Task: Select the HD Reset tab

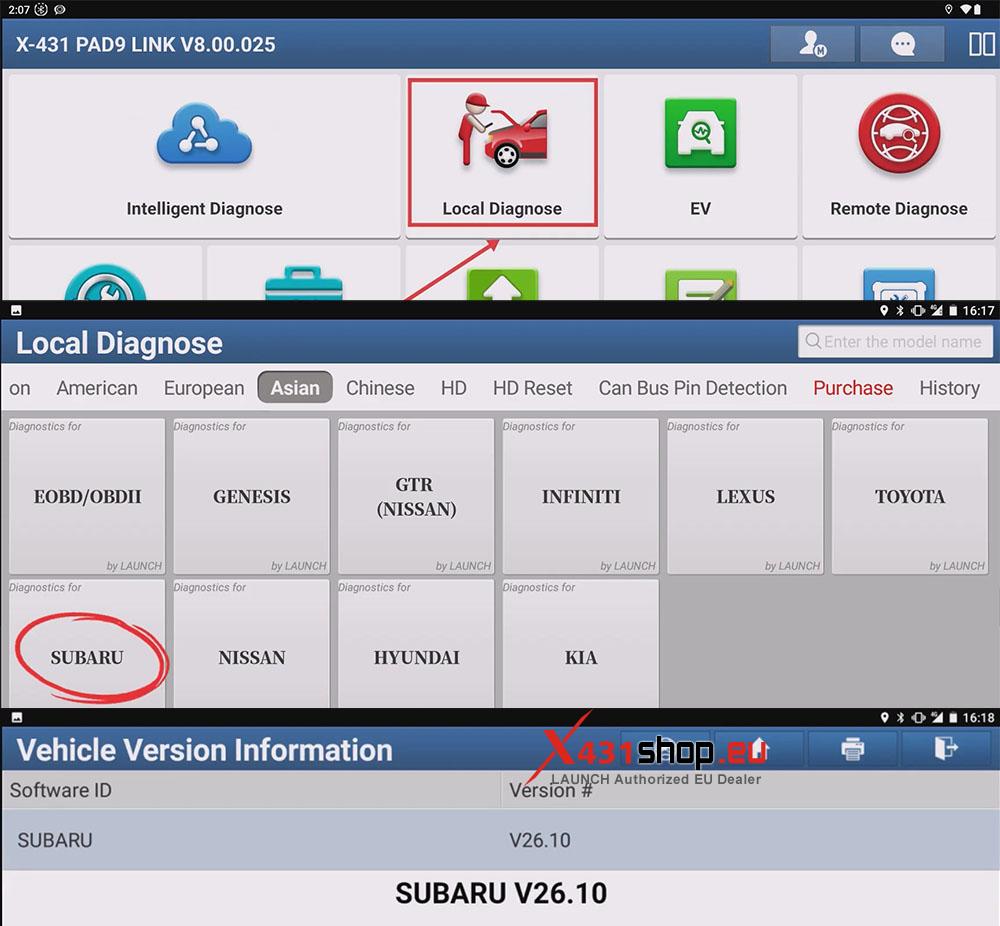Action: point(532,388)
